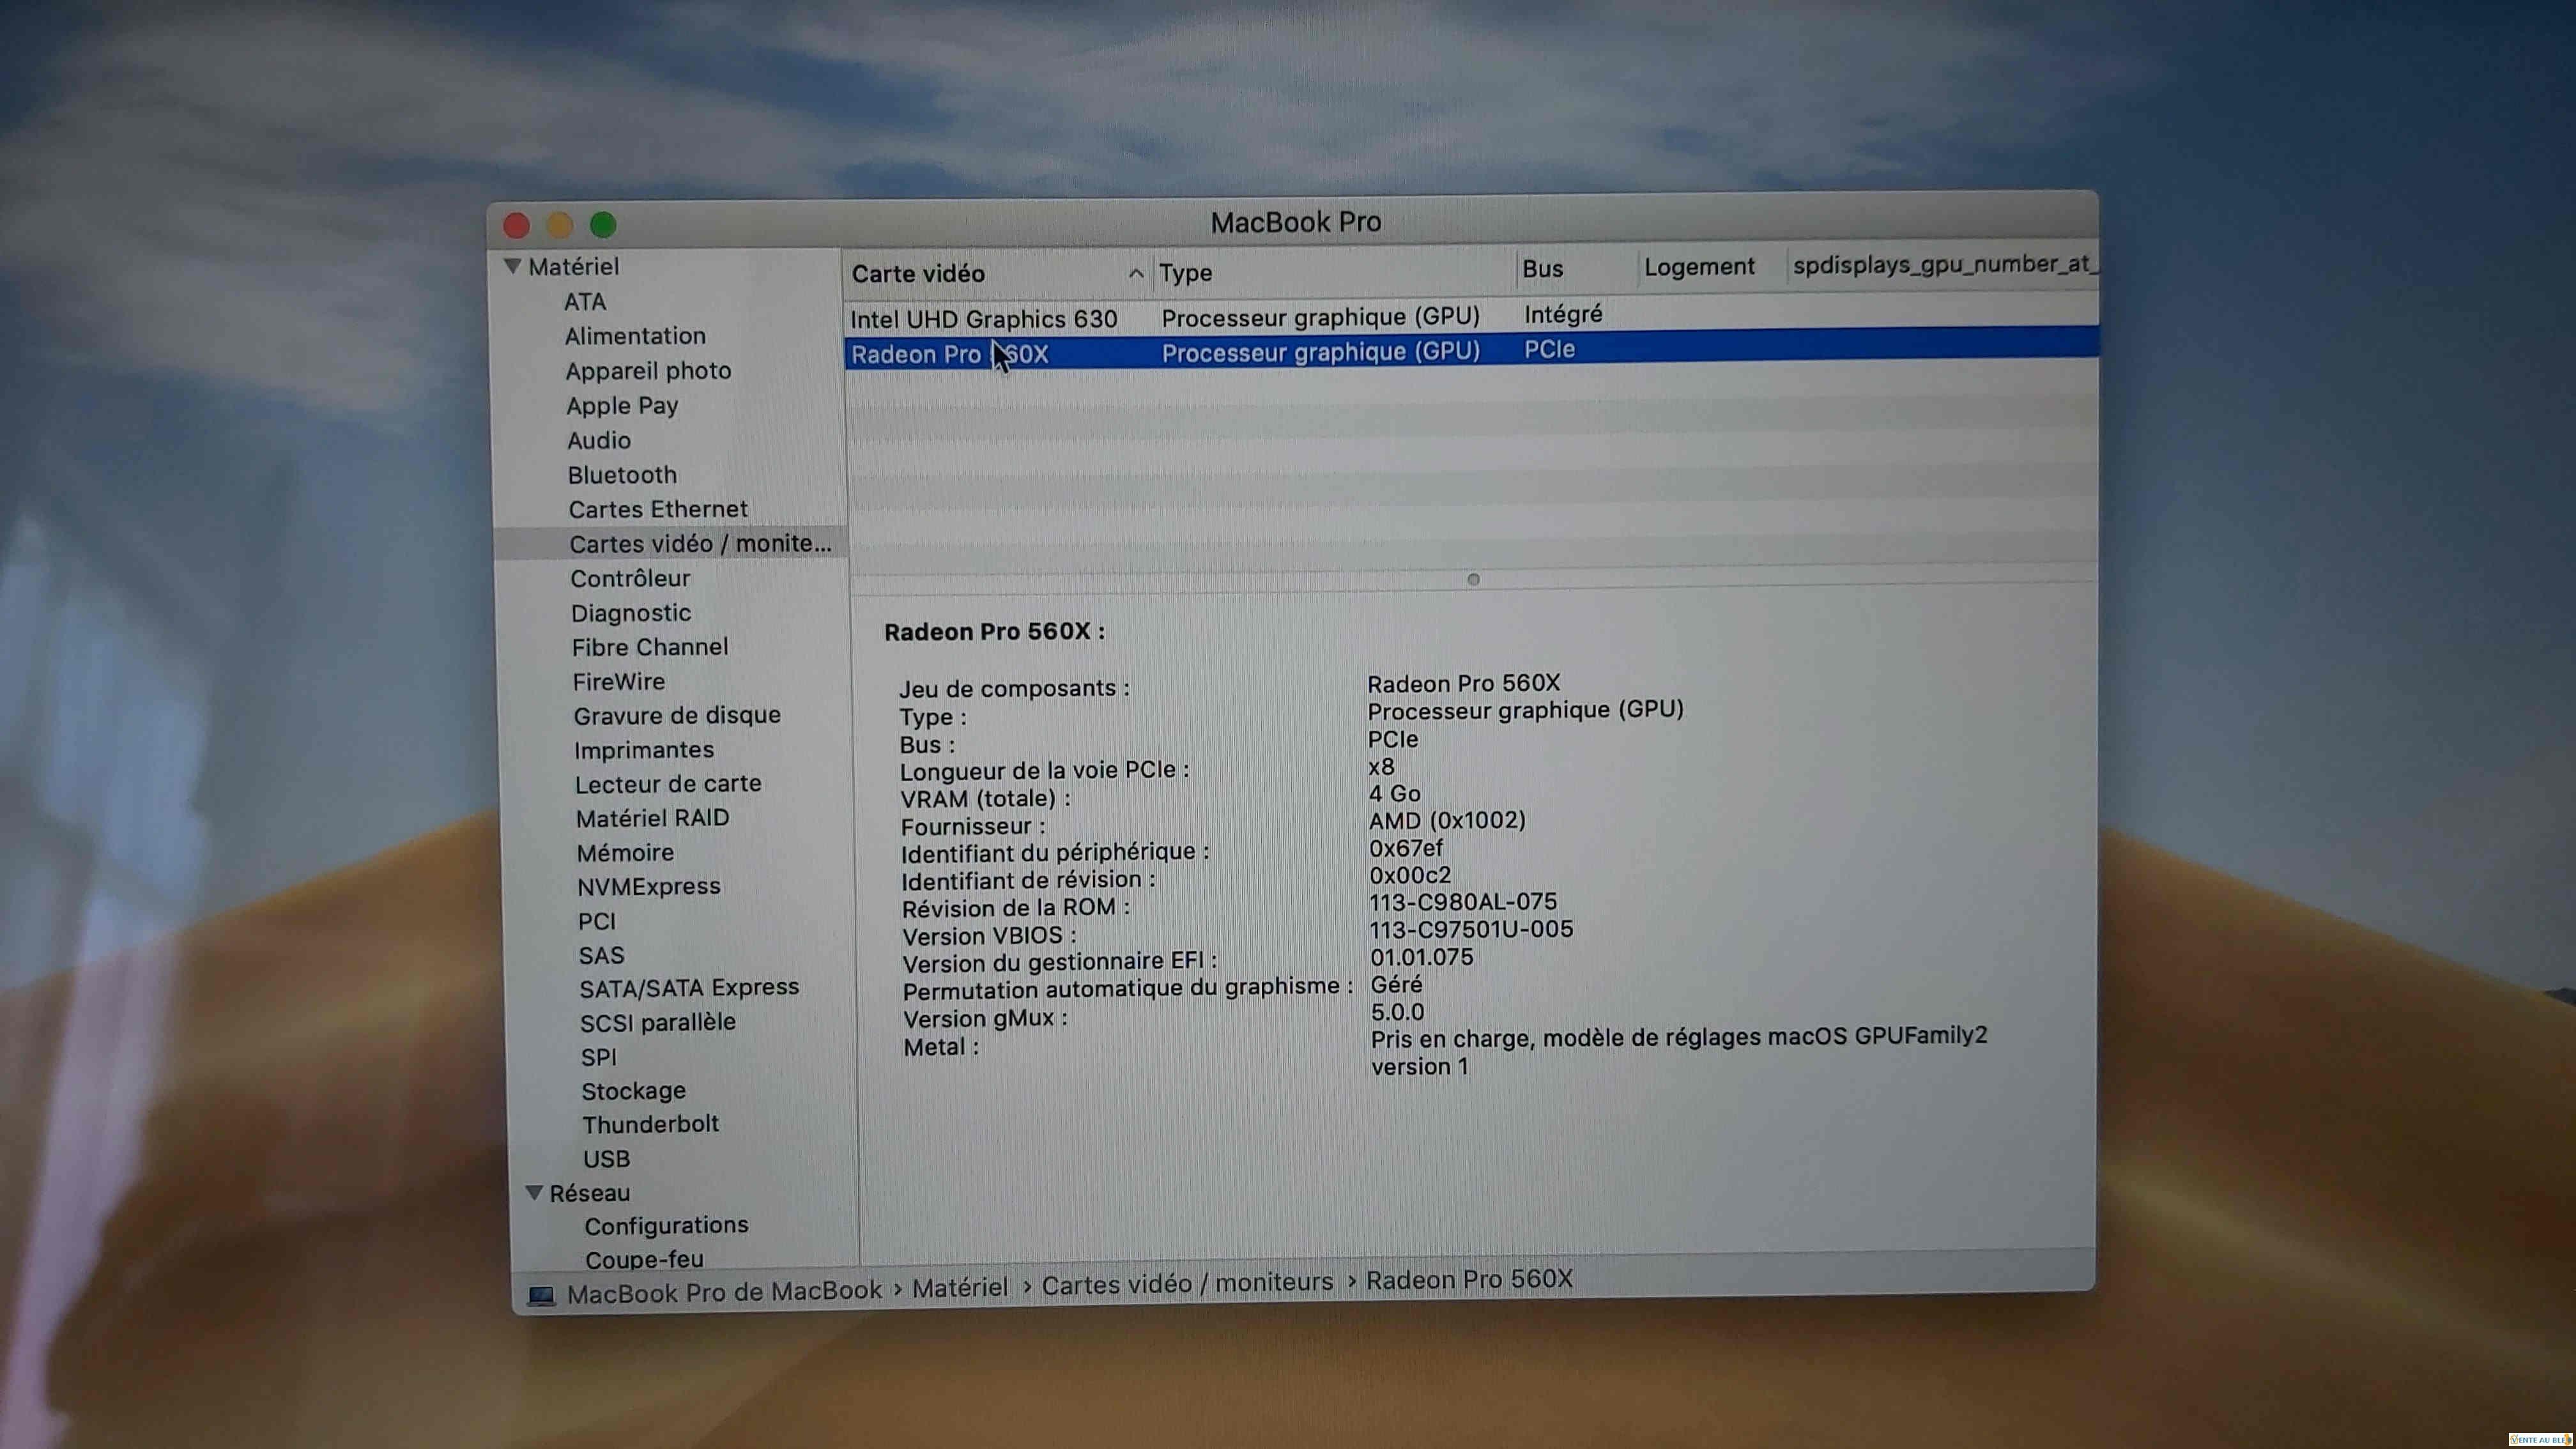The width and height of the screenshot is (2576, 1449).
Task: Click Radeon Pro 560X in path bar
Action: tap(1469, 1280)
